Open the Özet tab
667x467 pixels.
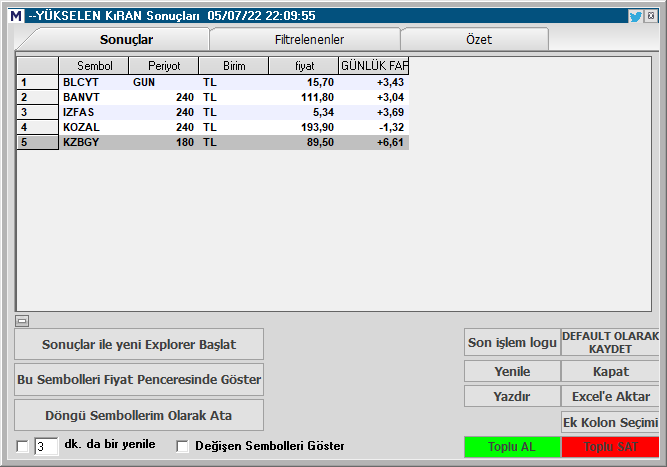pos(479,40)
